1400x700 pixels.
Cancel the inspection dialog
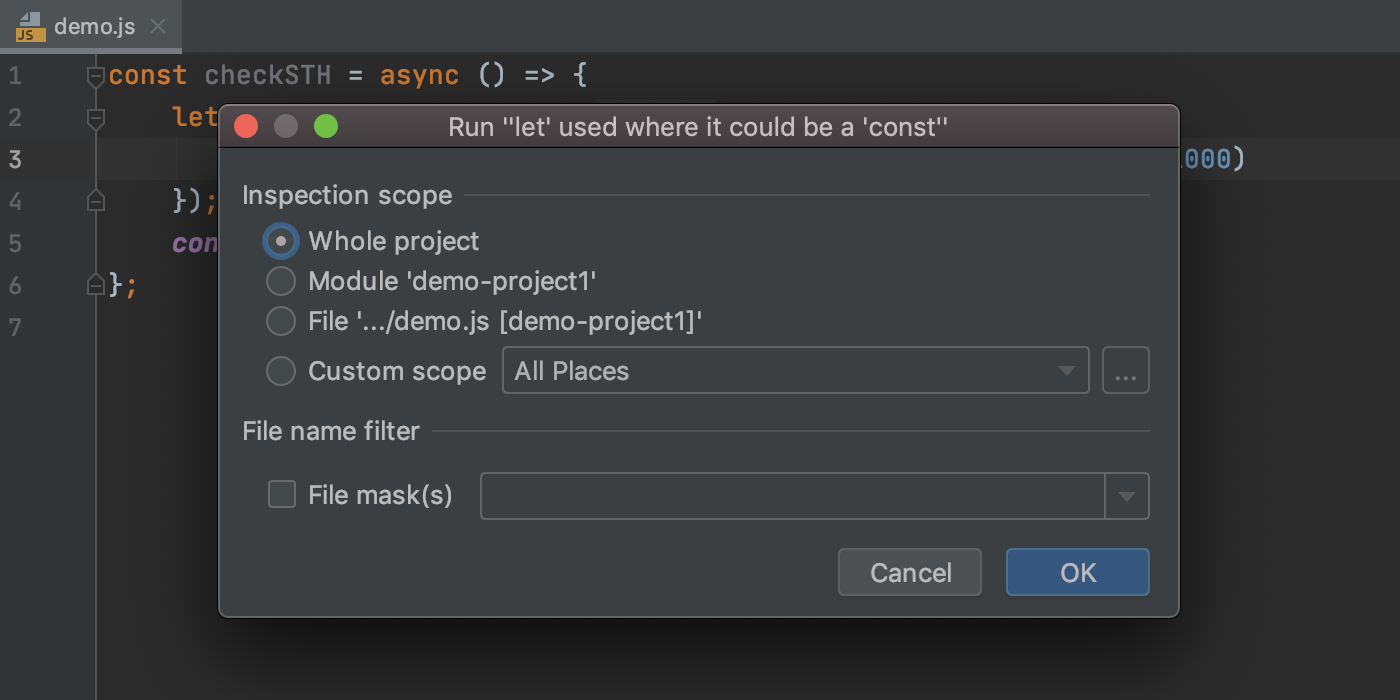[909, 572]
